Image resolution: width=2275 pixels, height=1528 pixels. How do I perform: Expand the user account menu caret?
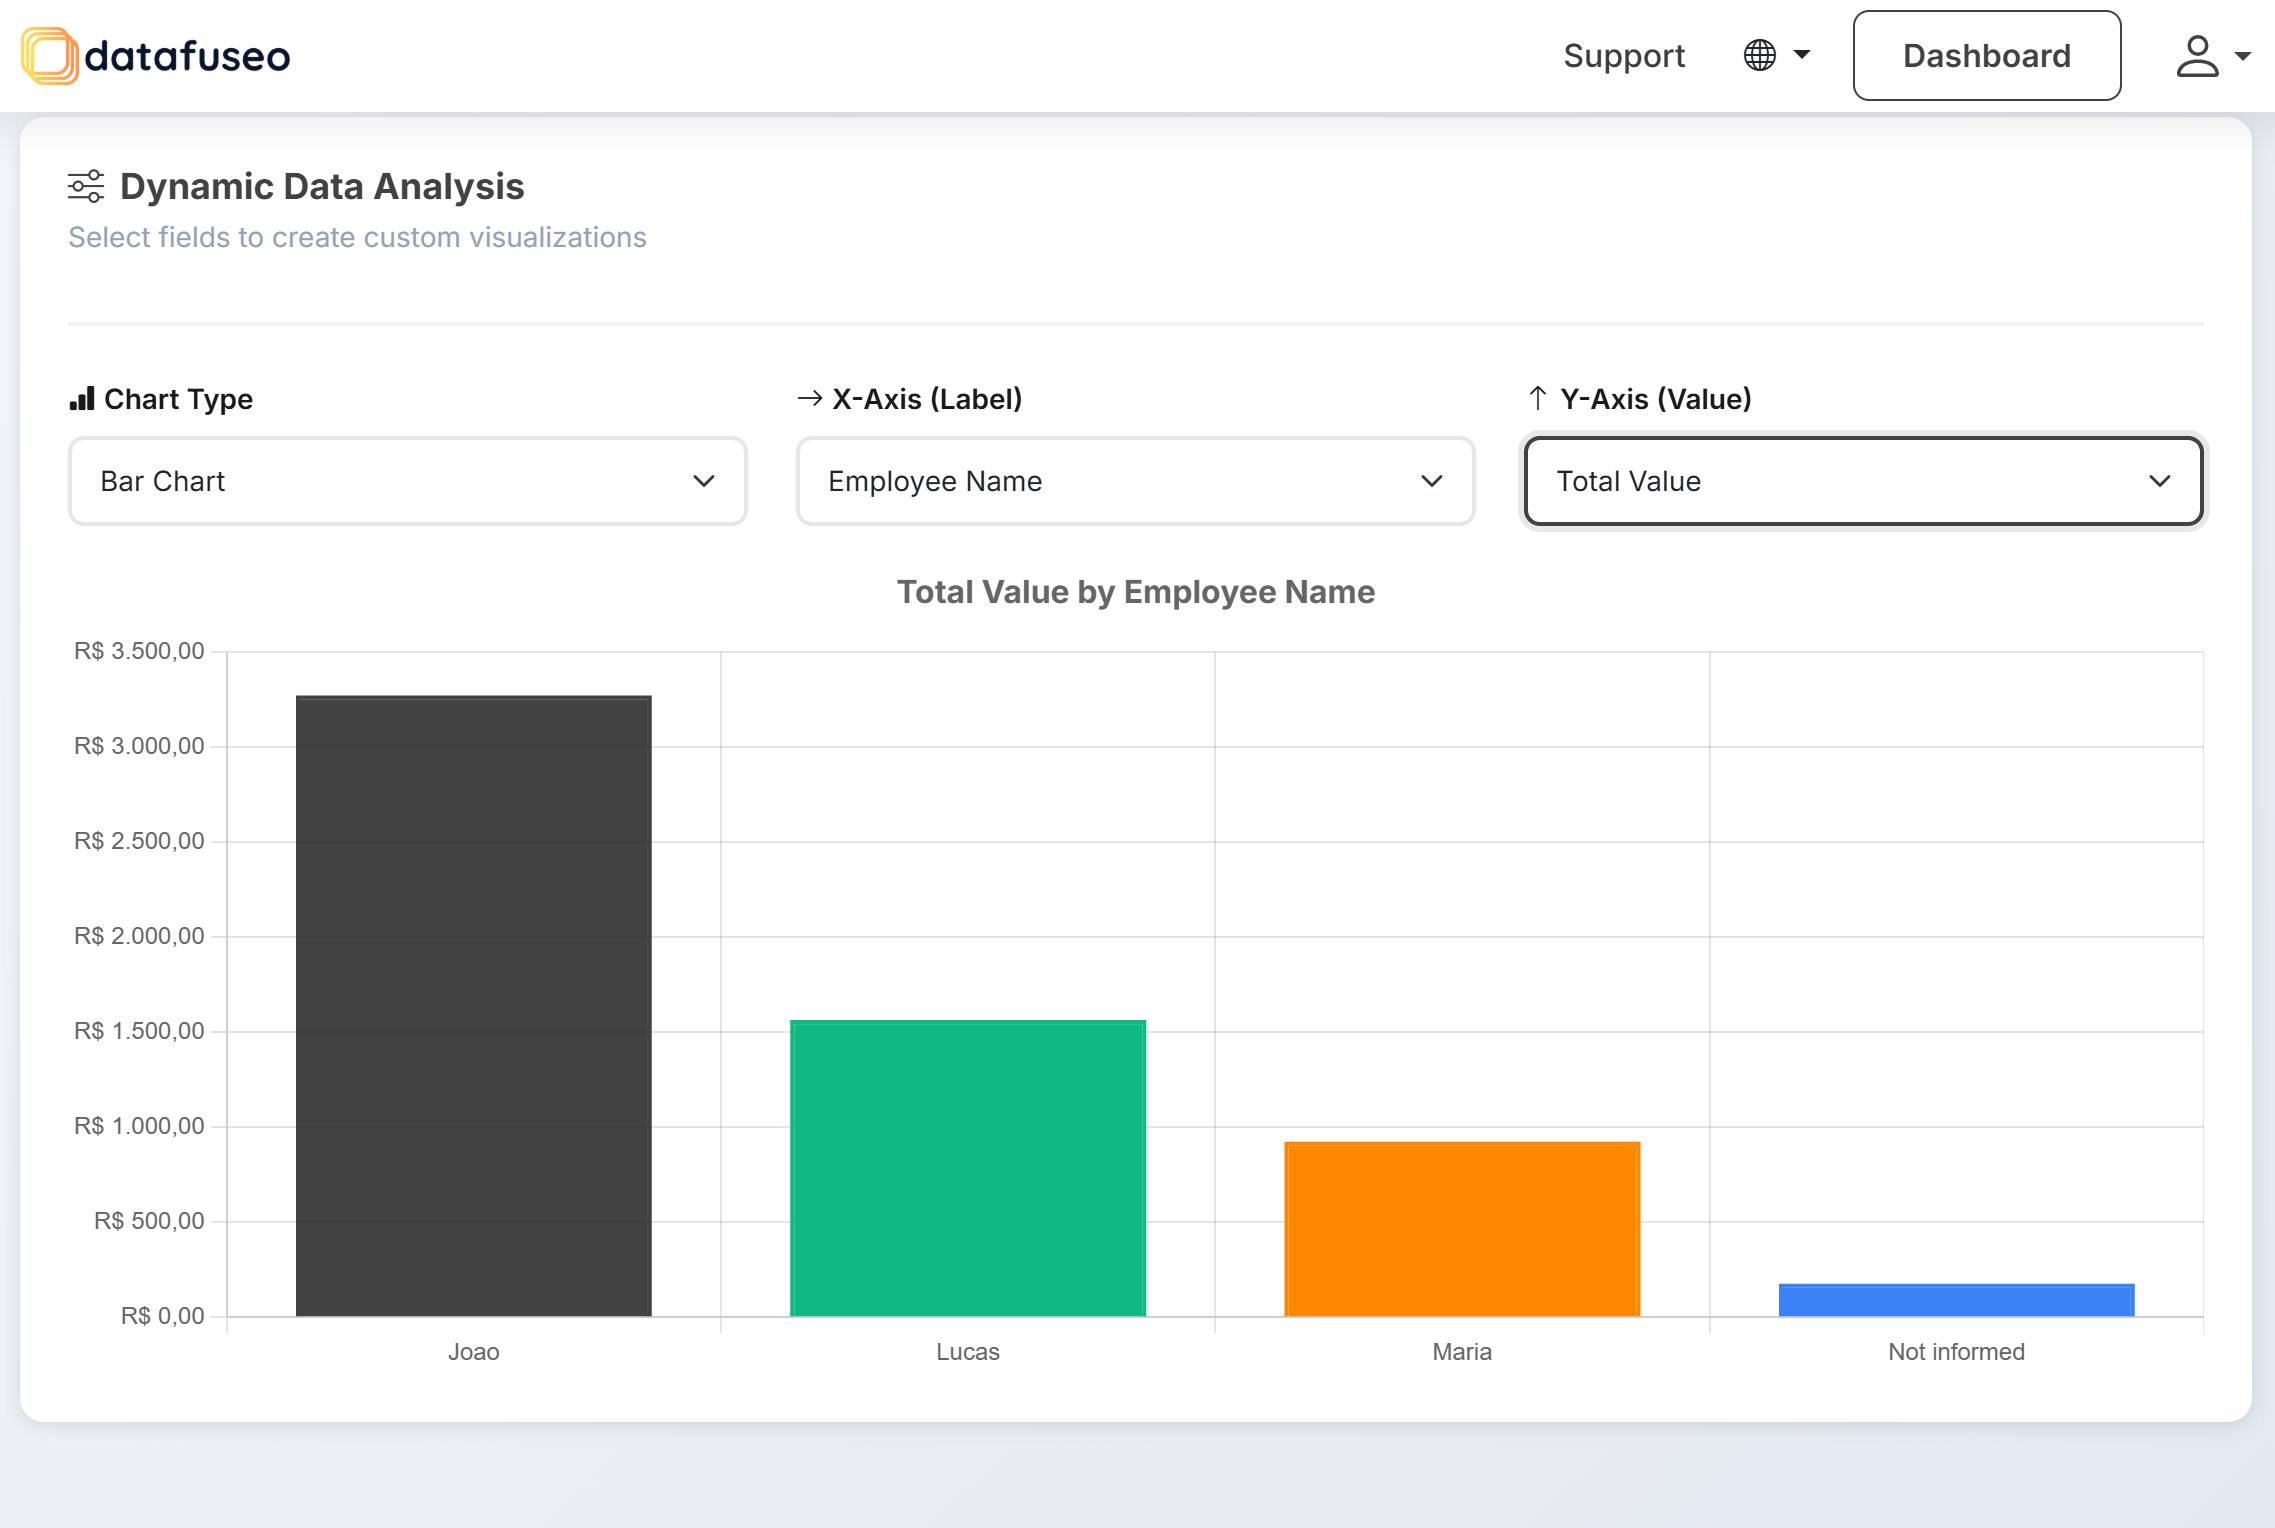tap(2243, 56)
